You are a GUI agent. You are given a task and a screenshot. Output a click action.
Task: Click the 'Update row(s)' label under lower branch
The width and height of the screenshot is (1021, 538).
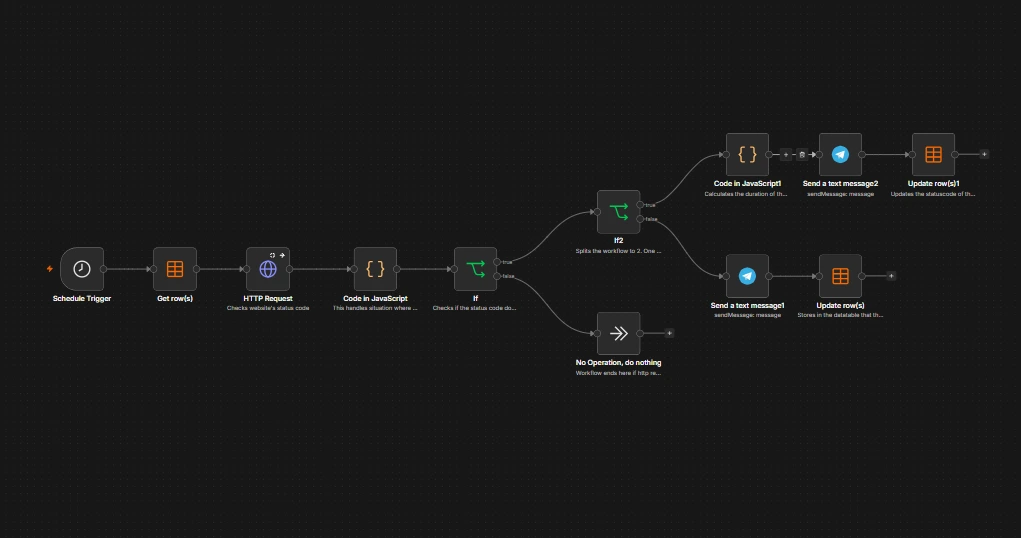(840, 305)
